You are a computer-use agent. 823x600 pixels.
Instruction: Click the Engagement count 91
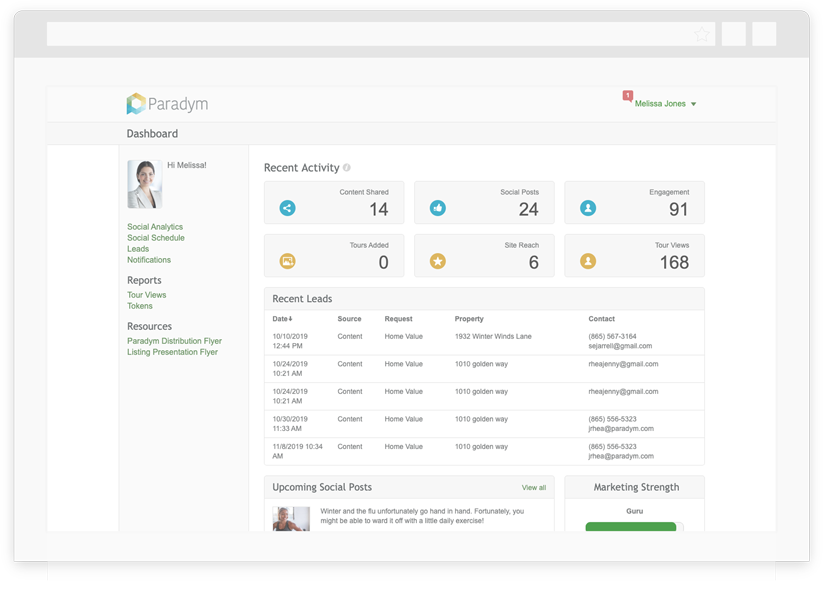tap(679, 209)
